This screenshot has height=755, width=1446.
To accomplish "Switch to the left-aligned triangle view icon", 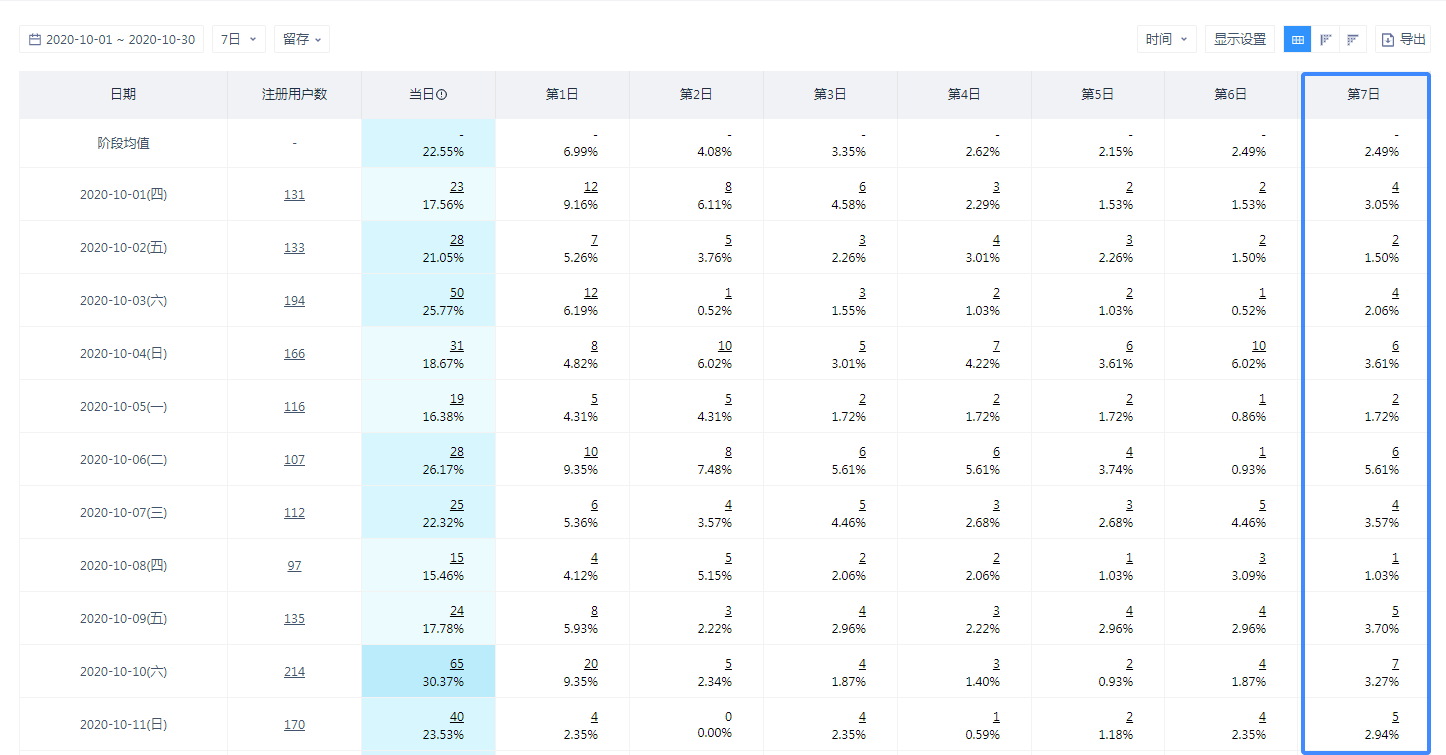I will tap(1325, 40).
